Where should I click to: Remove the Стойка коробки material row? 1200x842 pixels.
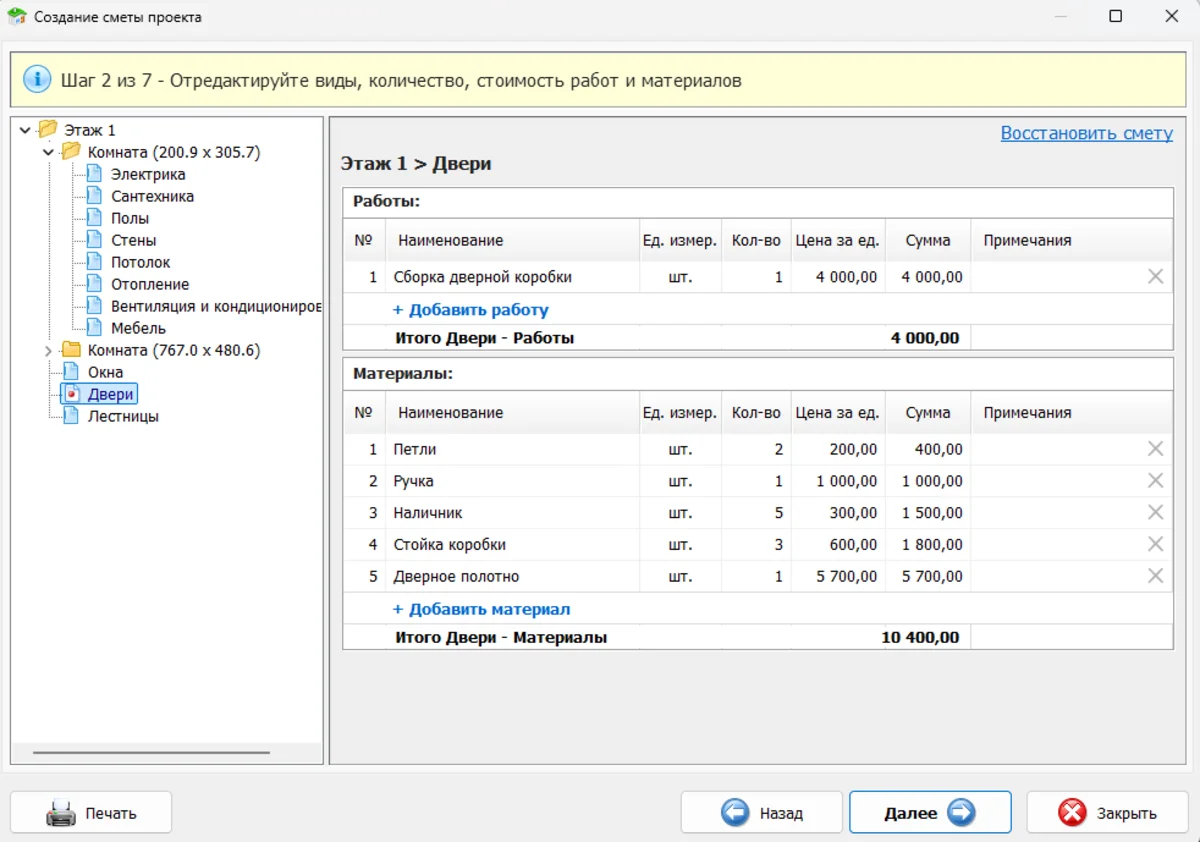[x=1155, y=545]
